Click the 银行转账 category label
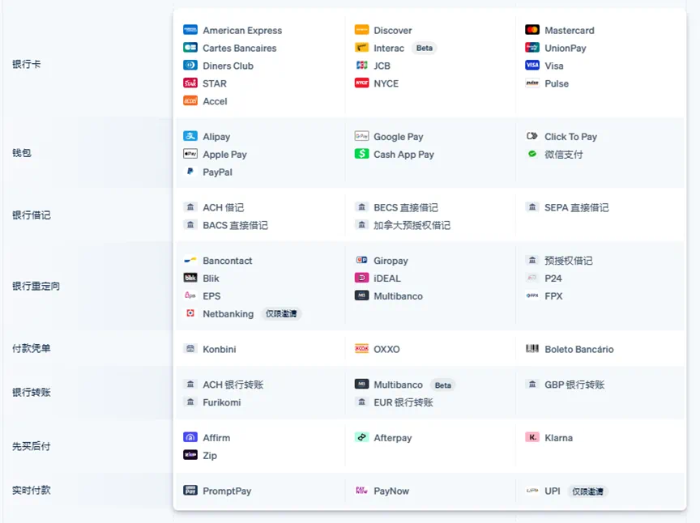 click(31, 392)
